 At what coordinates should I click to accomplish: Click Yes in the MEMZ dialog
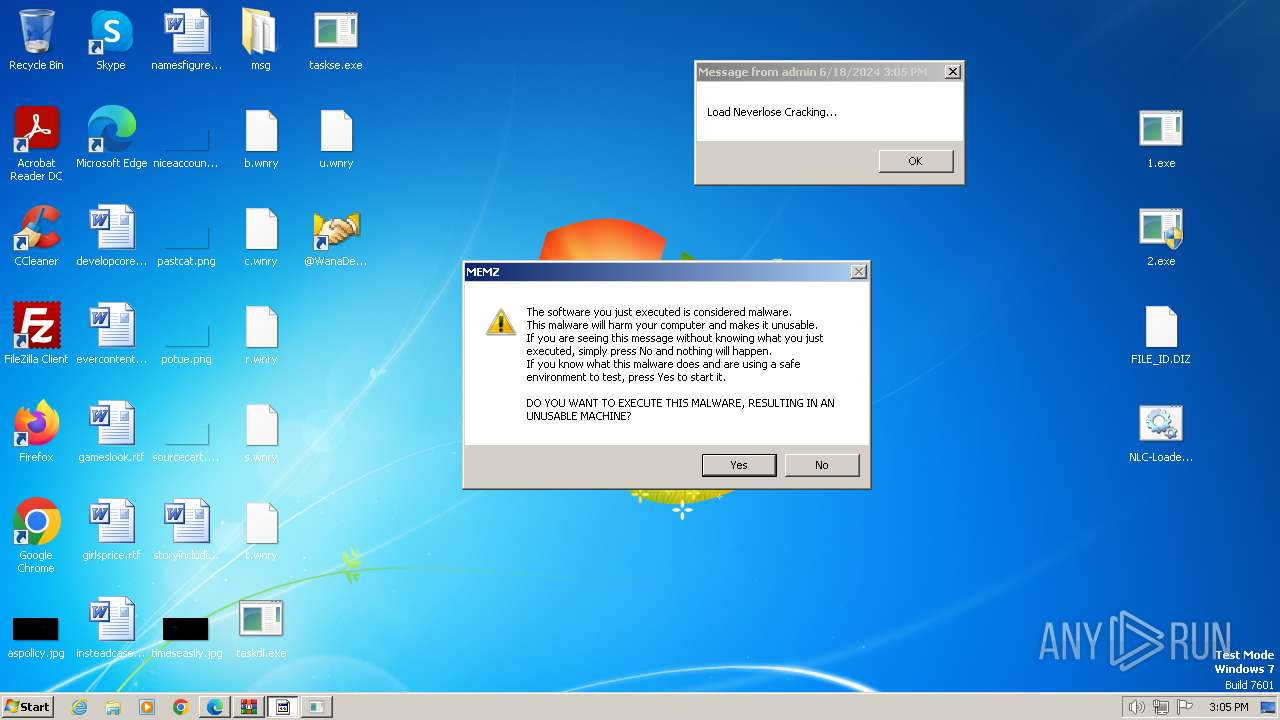tap(739, 465)
